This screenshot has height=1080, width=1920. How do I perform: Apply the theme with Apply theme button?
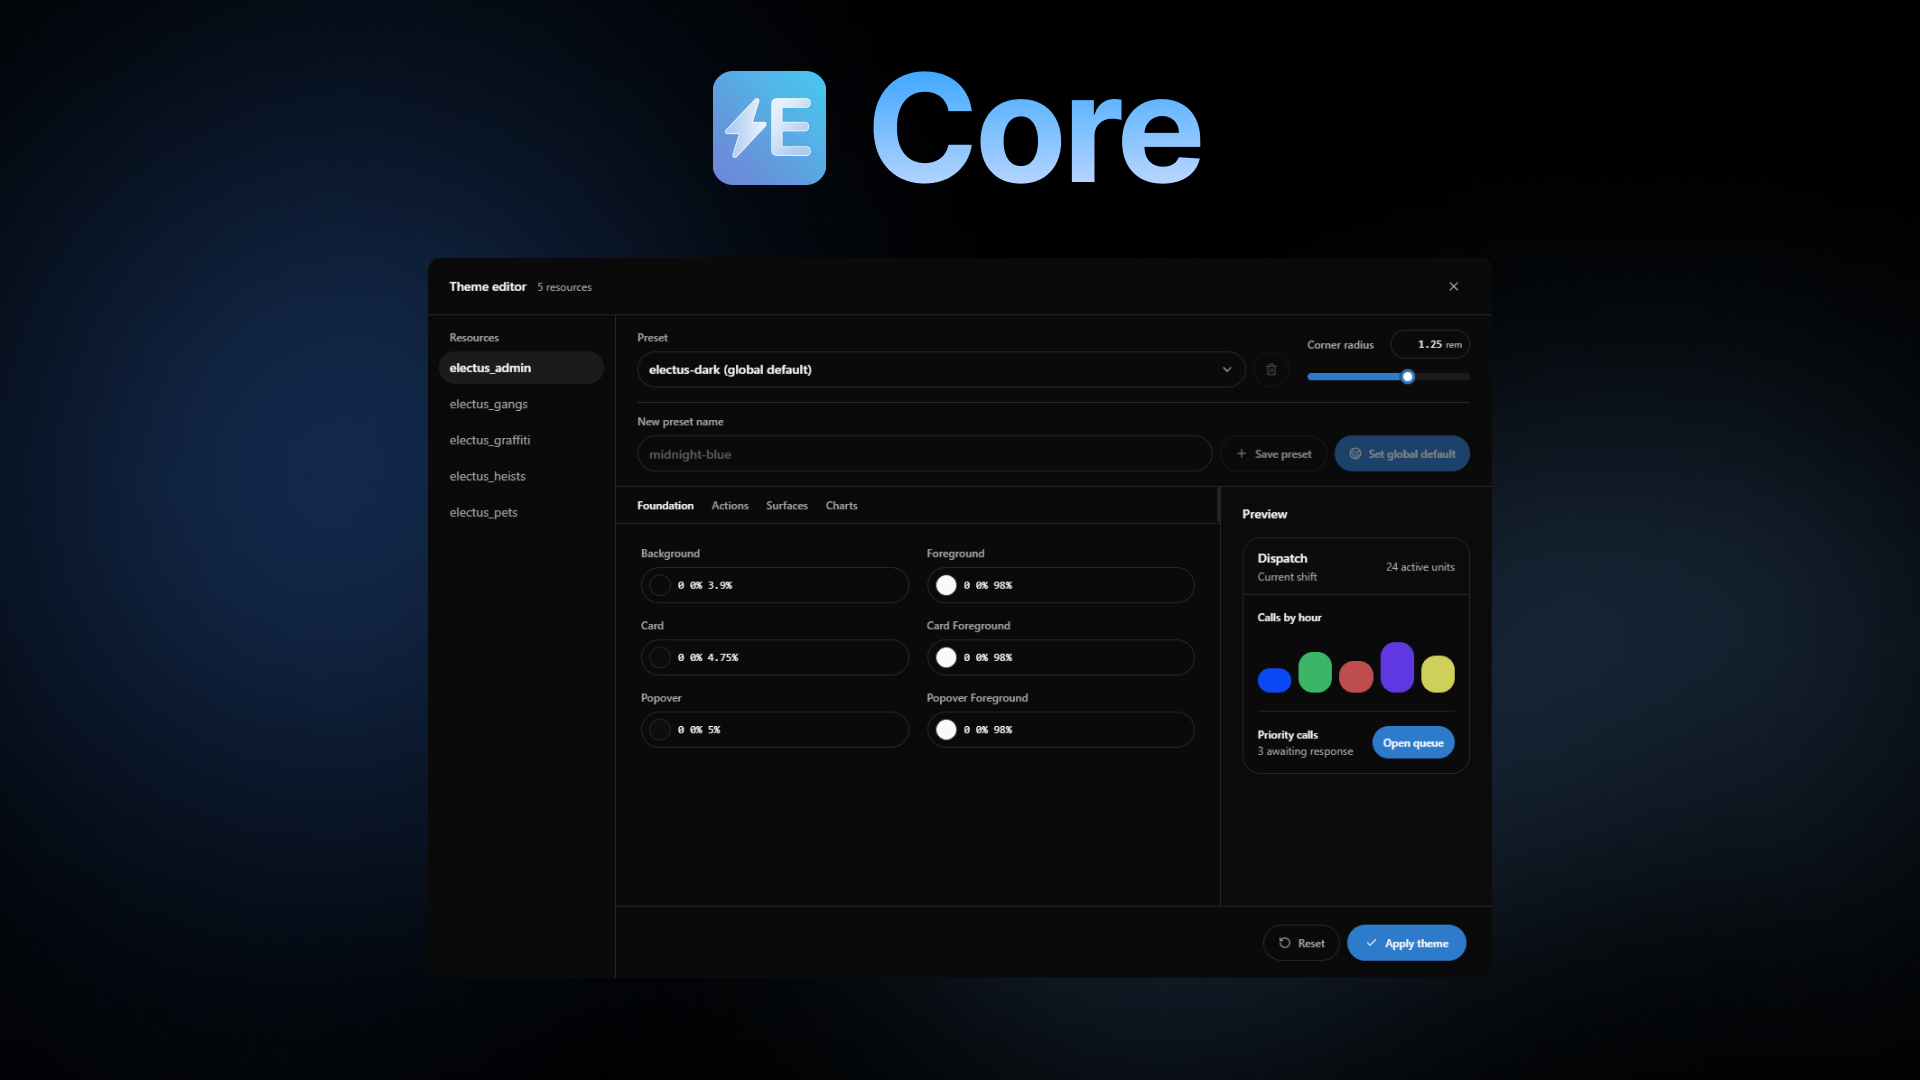(x=1406, y=943)
